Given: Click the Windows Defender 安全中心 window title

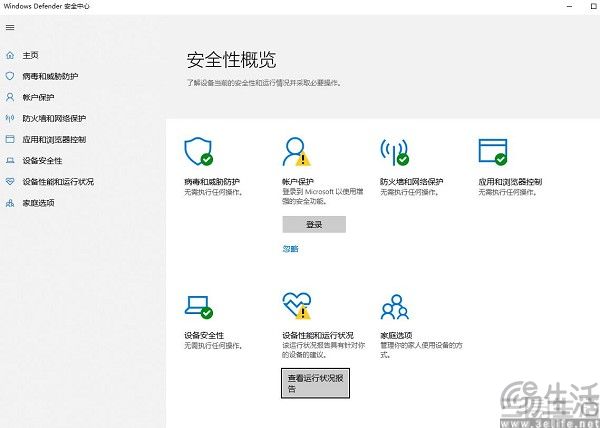Looking at the screenshot, I should click(x=47, y=6).
